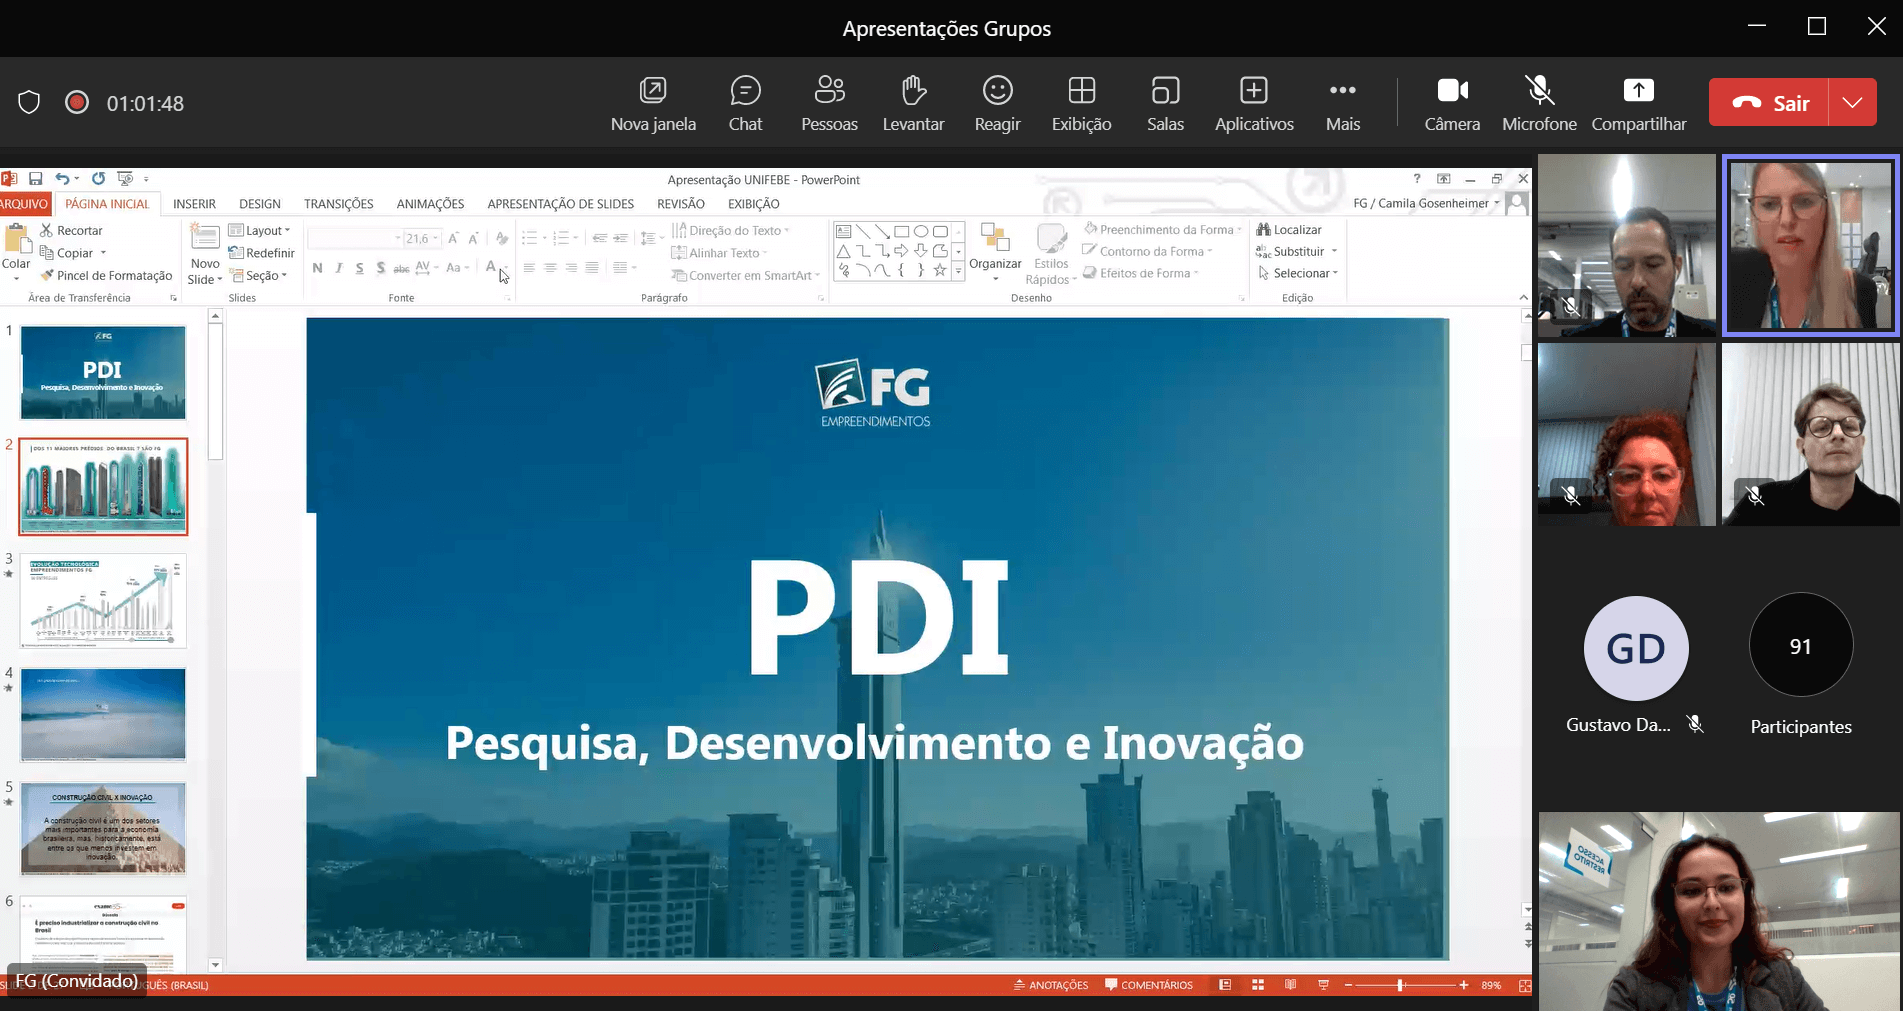Unmute the Microfone
Screen dimensions: 1903x1011
(1539, 103)
